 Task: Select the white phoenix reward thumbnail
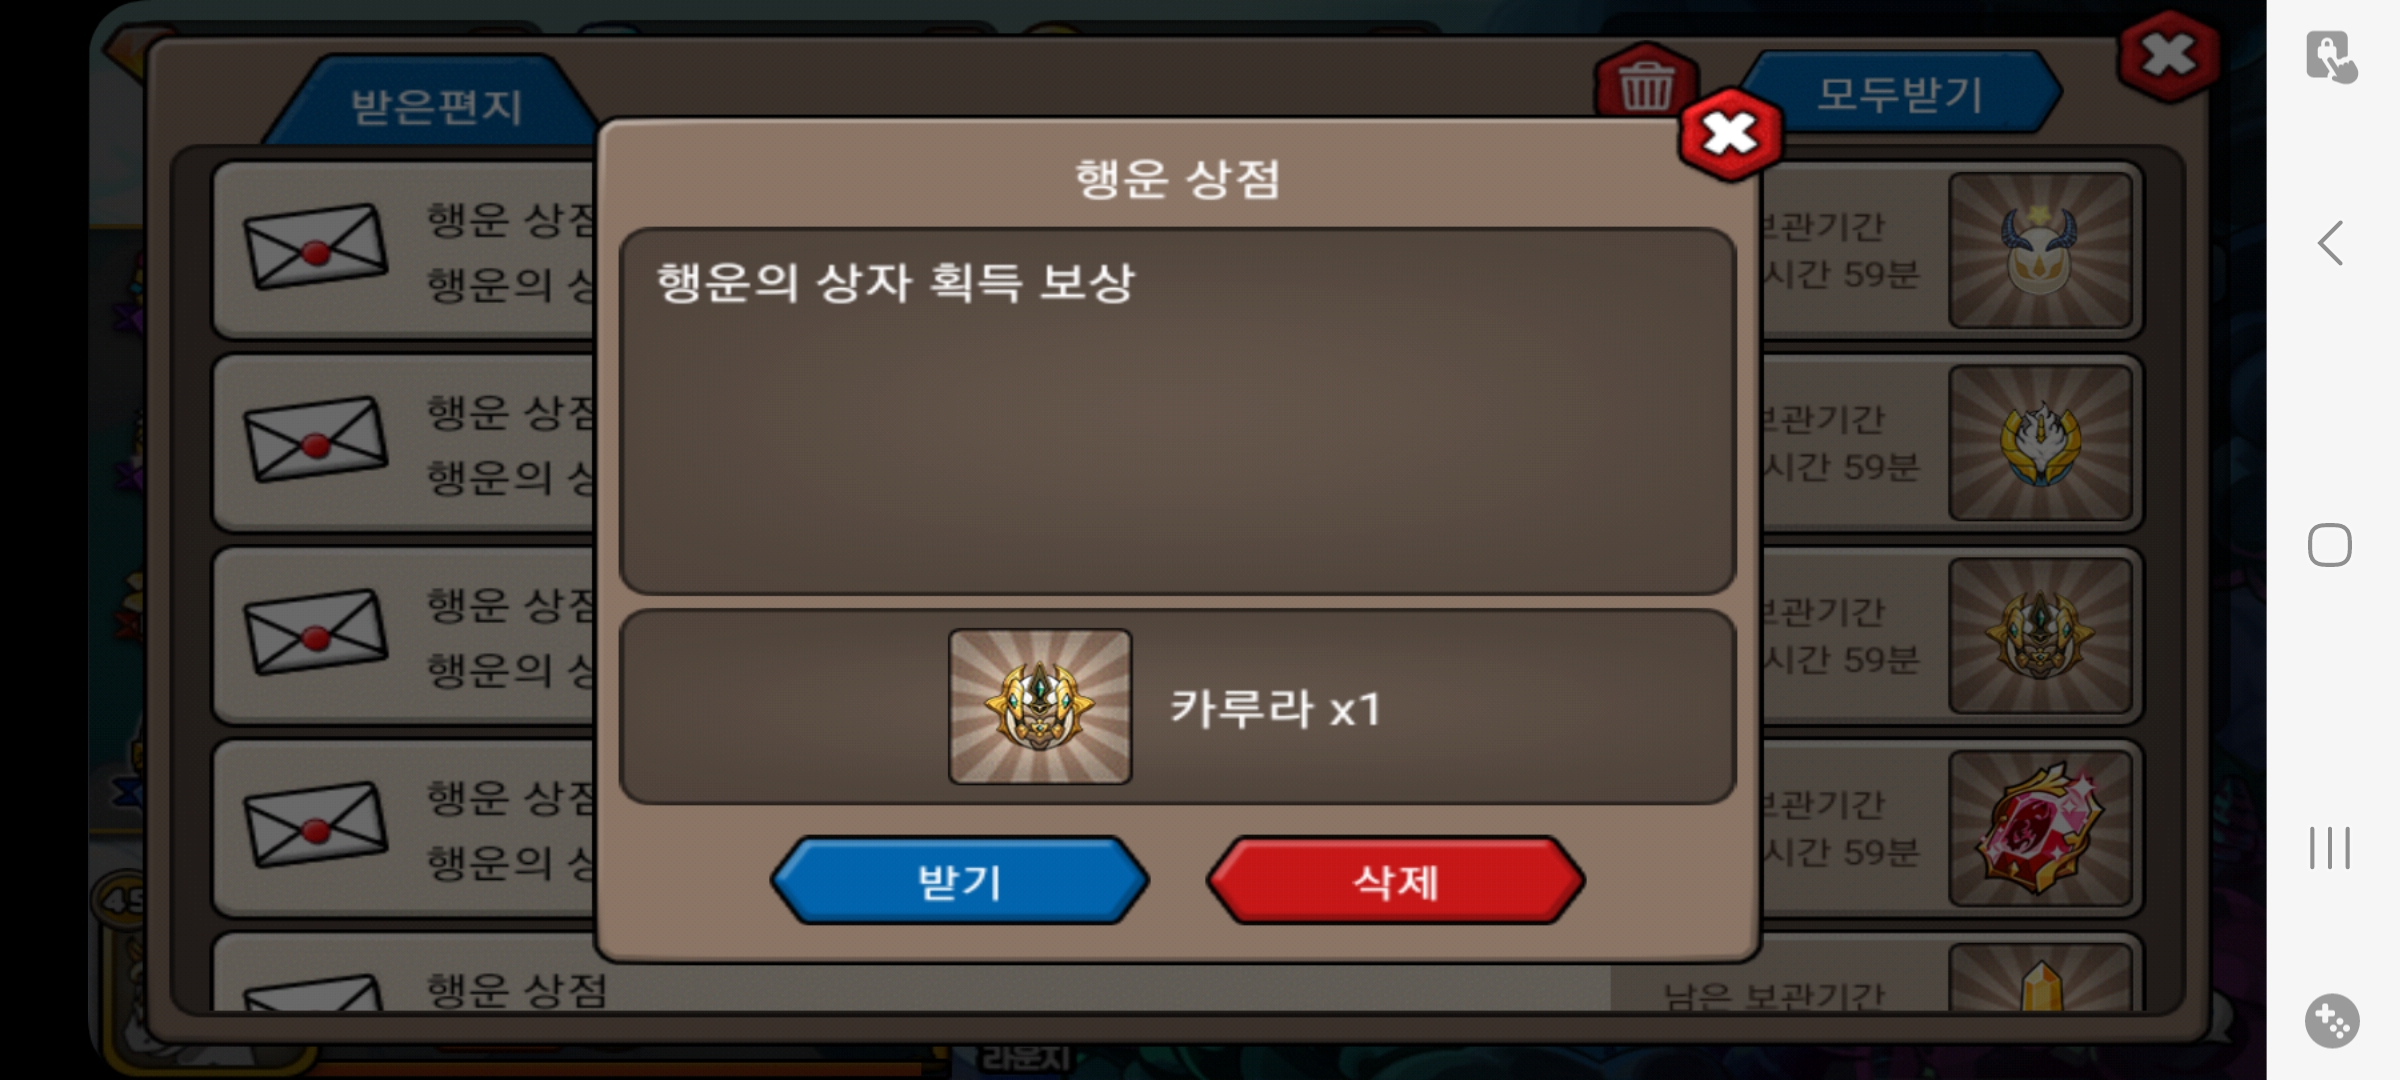pos(2040,443)
